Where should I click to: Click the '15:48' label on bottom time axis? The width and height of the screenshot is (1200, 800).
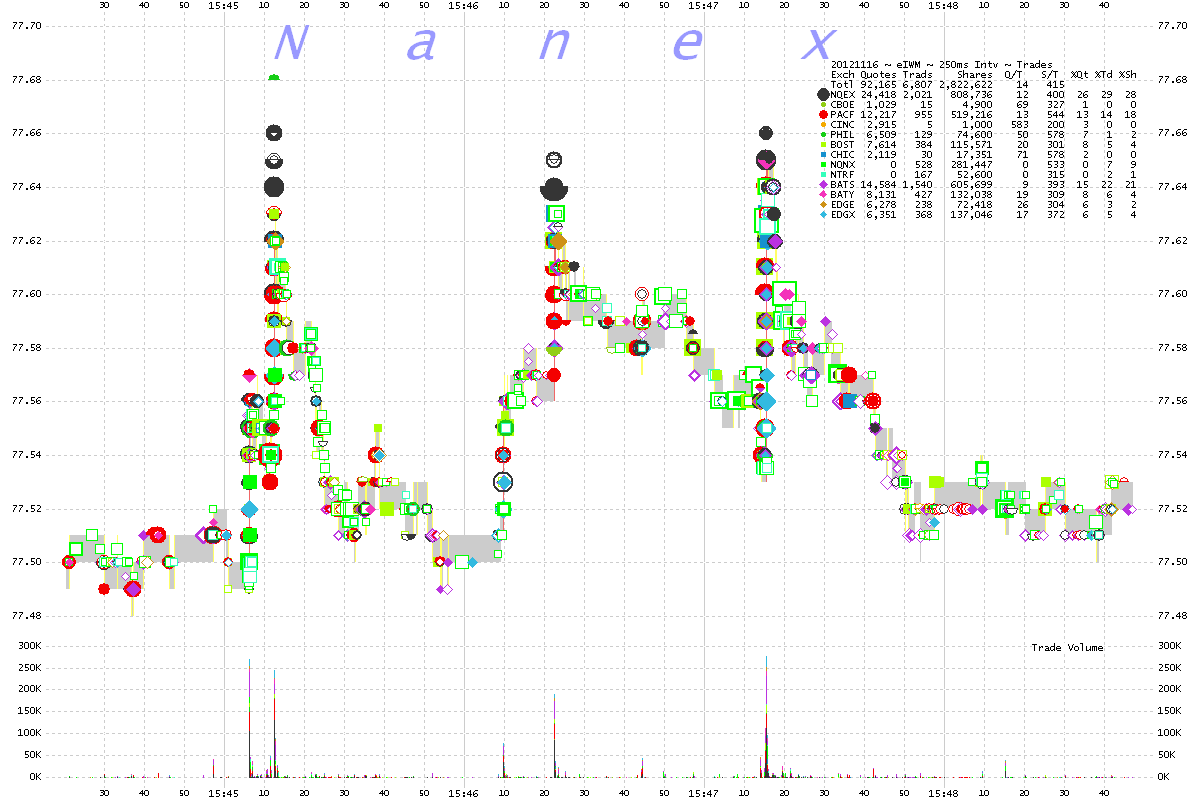coord(944,792)
